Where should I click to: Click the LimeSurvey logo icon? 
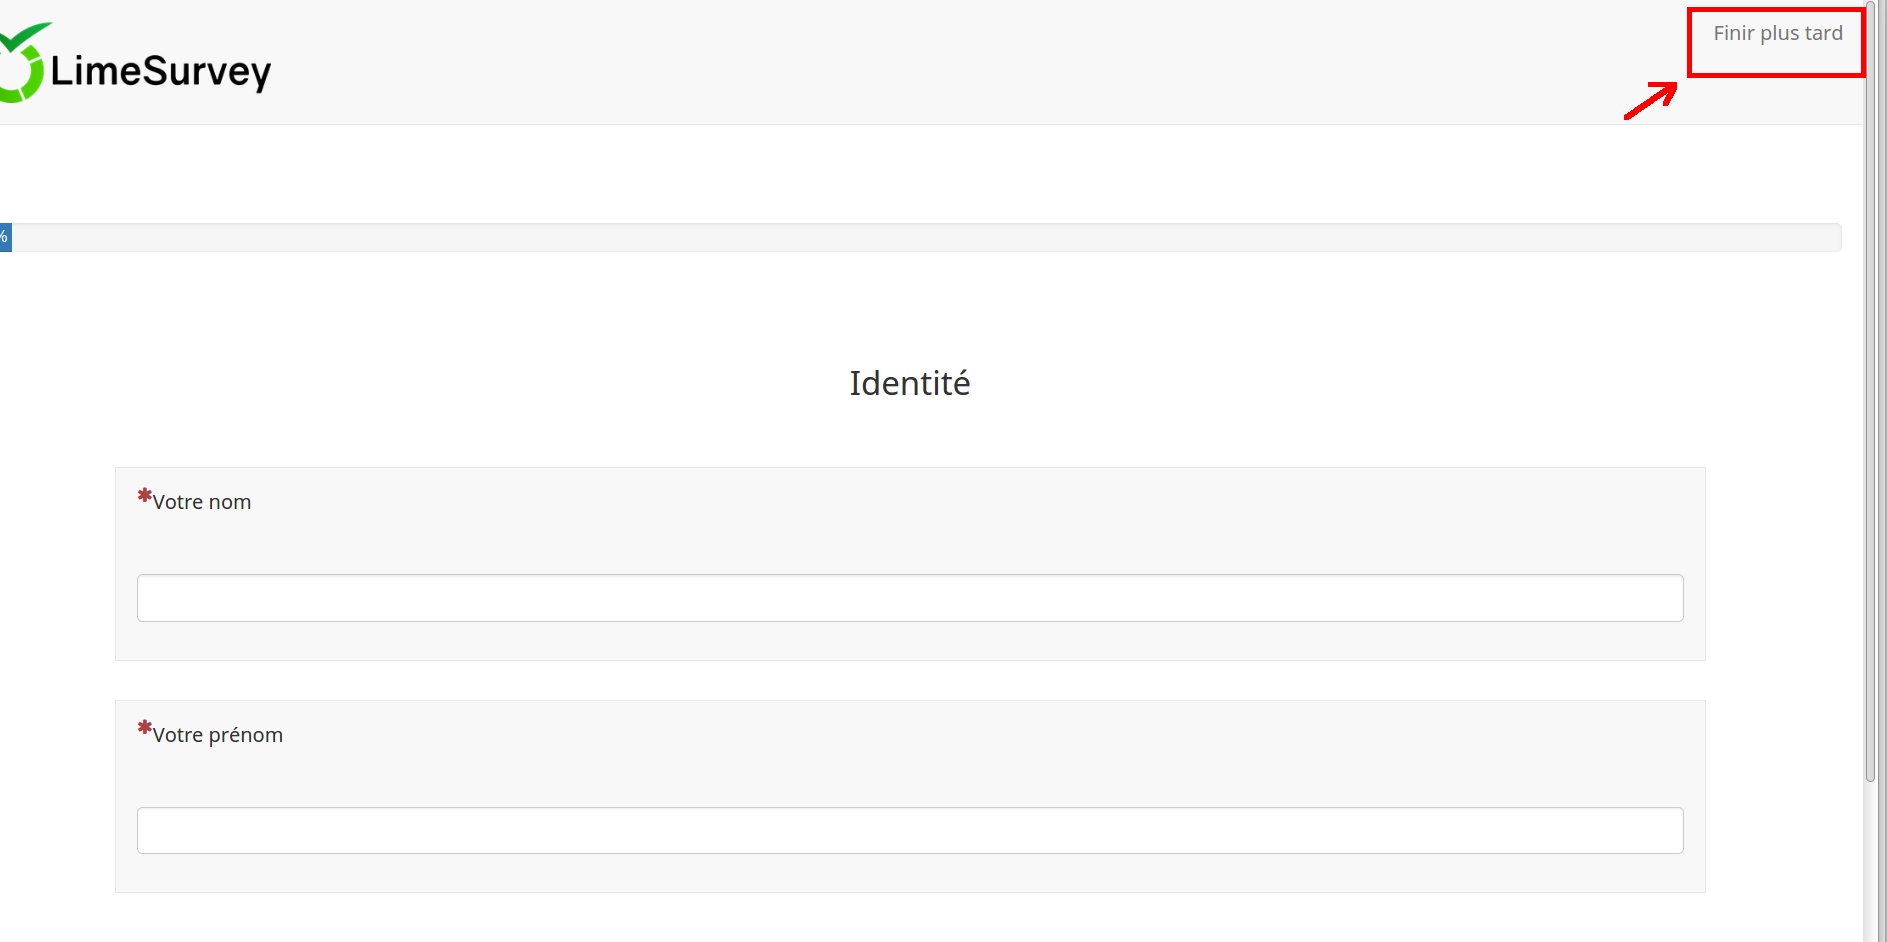pos(22,63)
